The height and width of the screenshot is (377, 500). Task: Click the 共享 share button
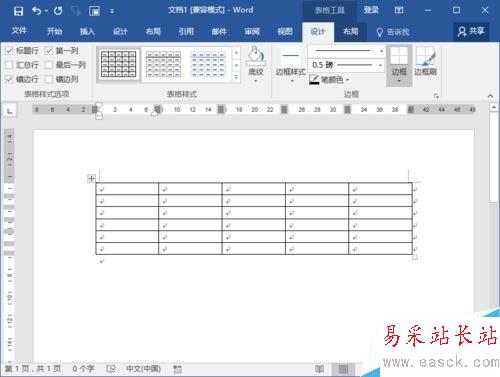(x=471, y=31)
